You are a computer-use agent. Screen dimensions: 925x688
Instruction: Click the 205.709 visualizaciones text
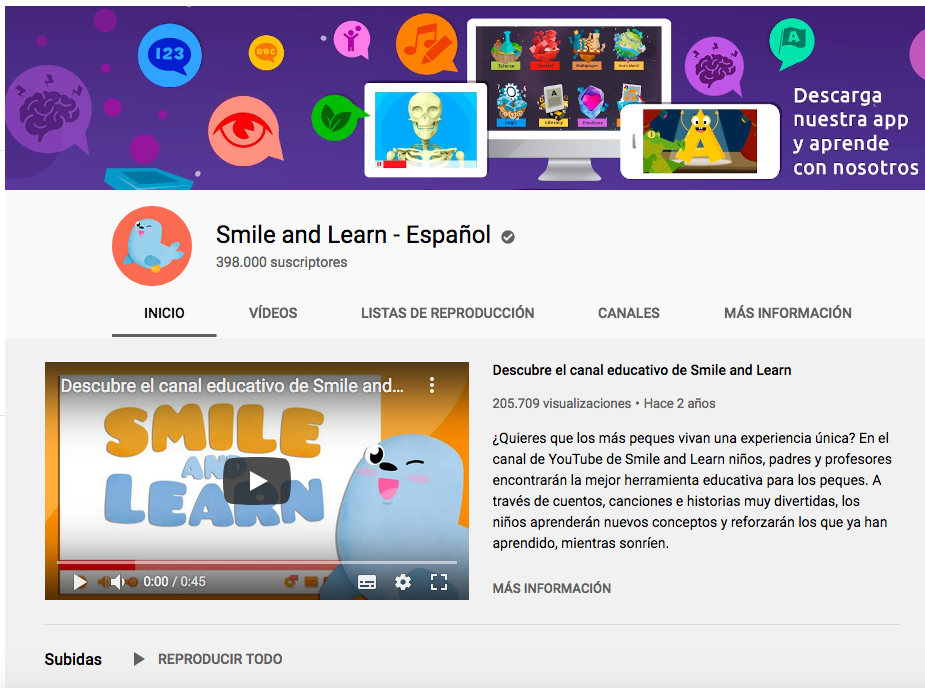562,404
